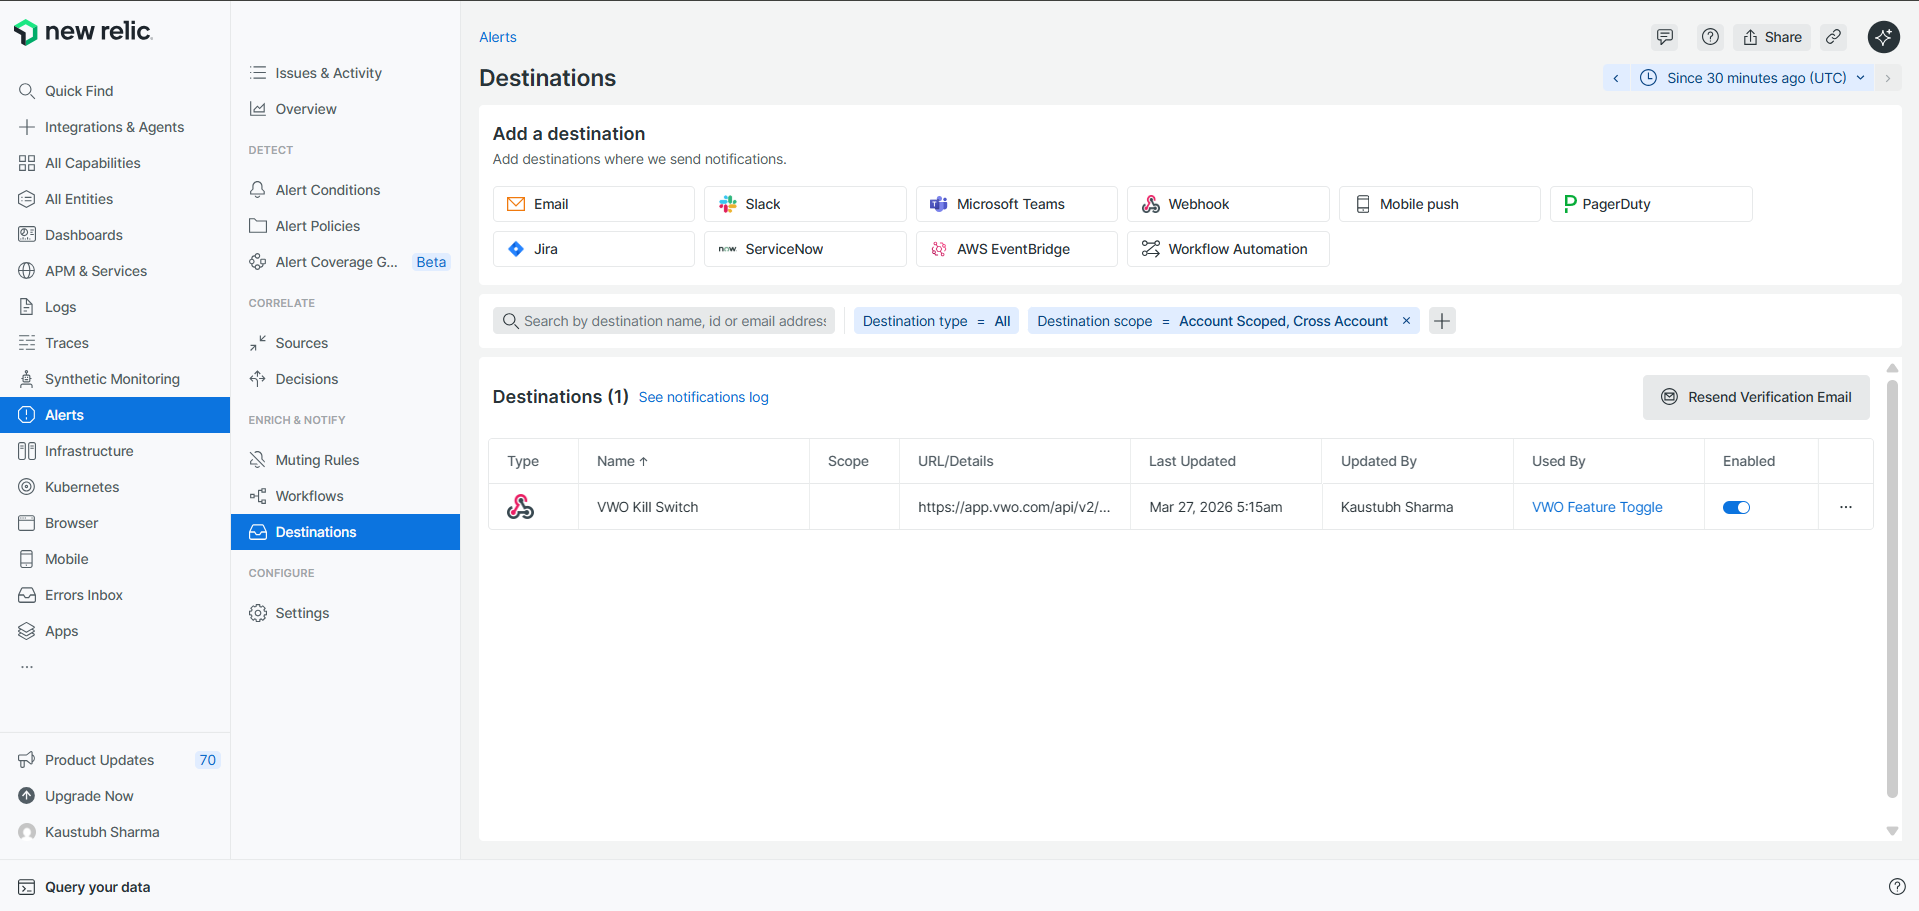Open Decisions under Correlate
This screenshot has height=911, width=1919.
[x=345, y=379]
